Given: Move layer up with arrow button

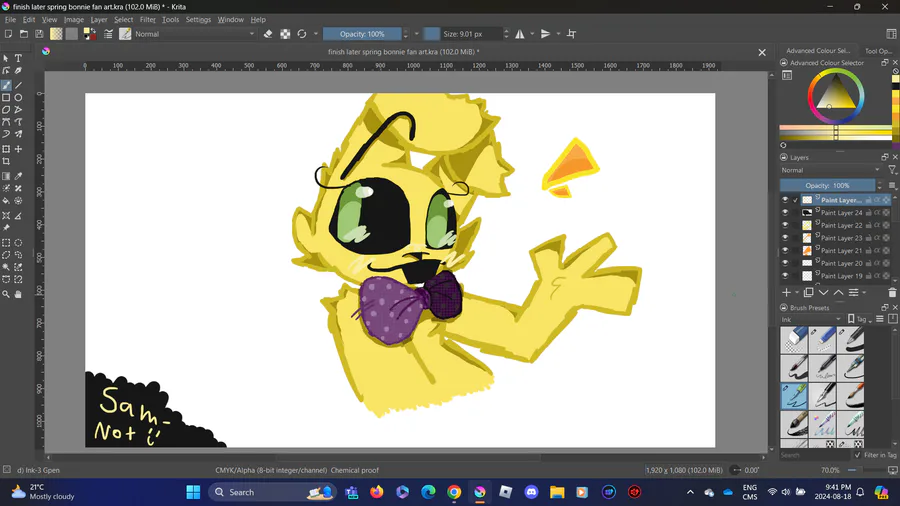Looking at the screenshot, I should pos(839,293).
